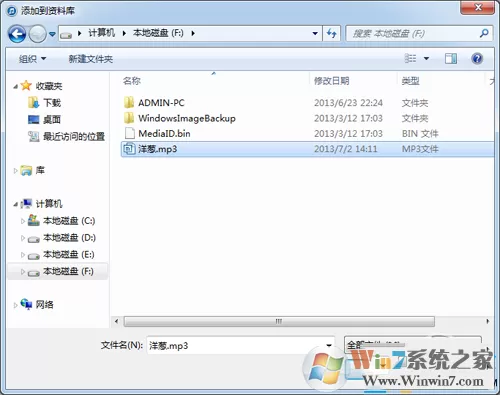Select 库 in navigation pane

coord(40,170)
